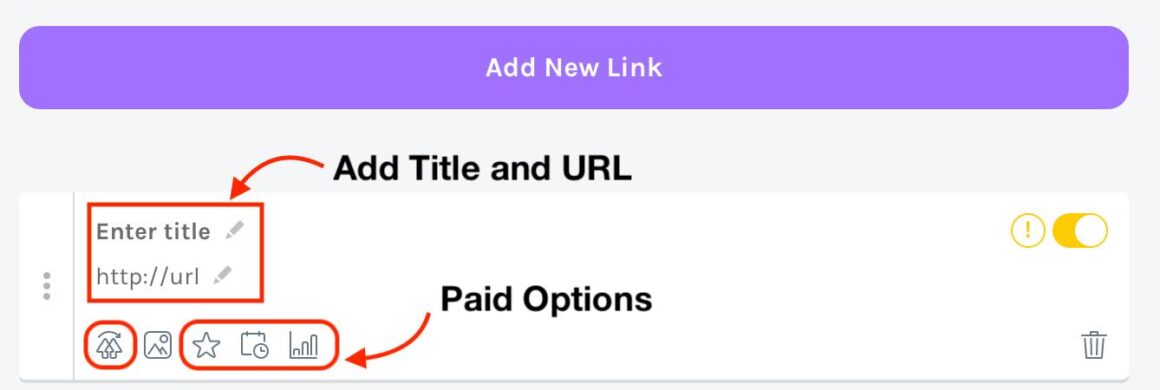Click the http://url text field

tap(148, 277)
